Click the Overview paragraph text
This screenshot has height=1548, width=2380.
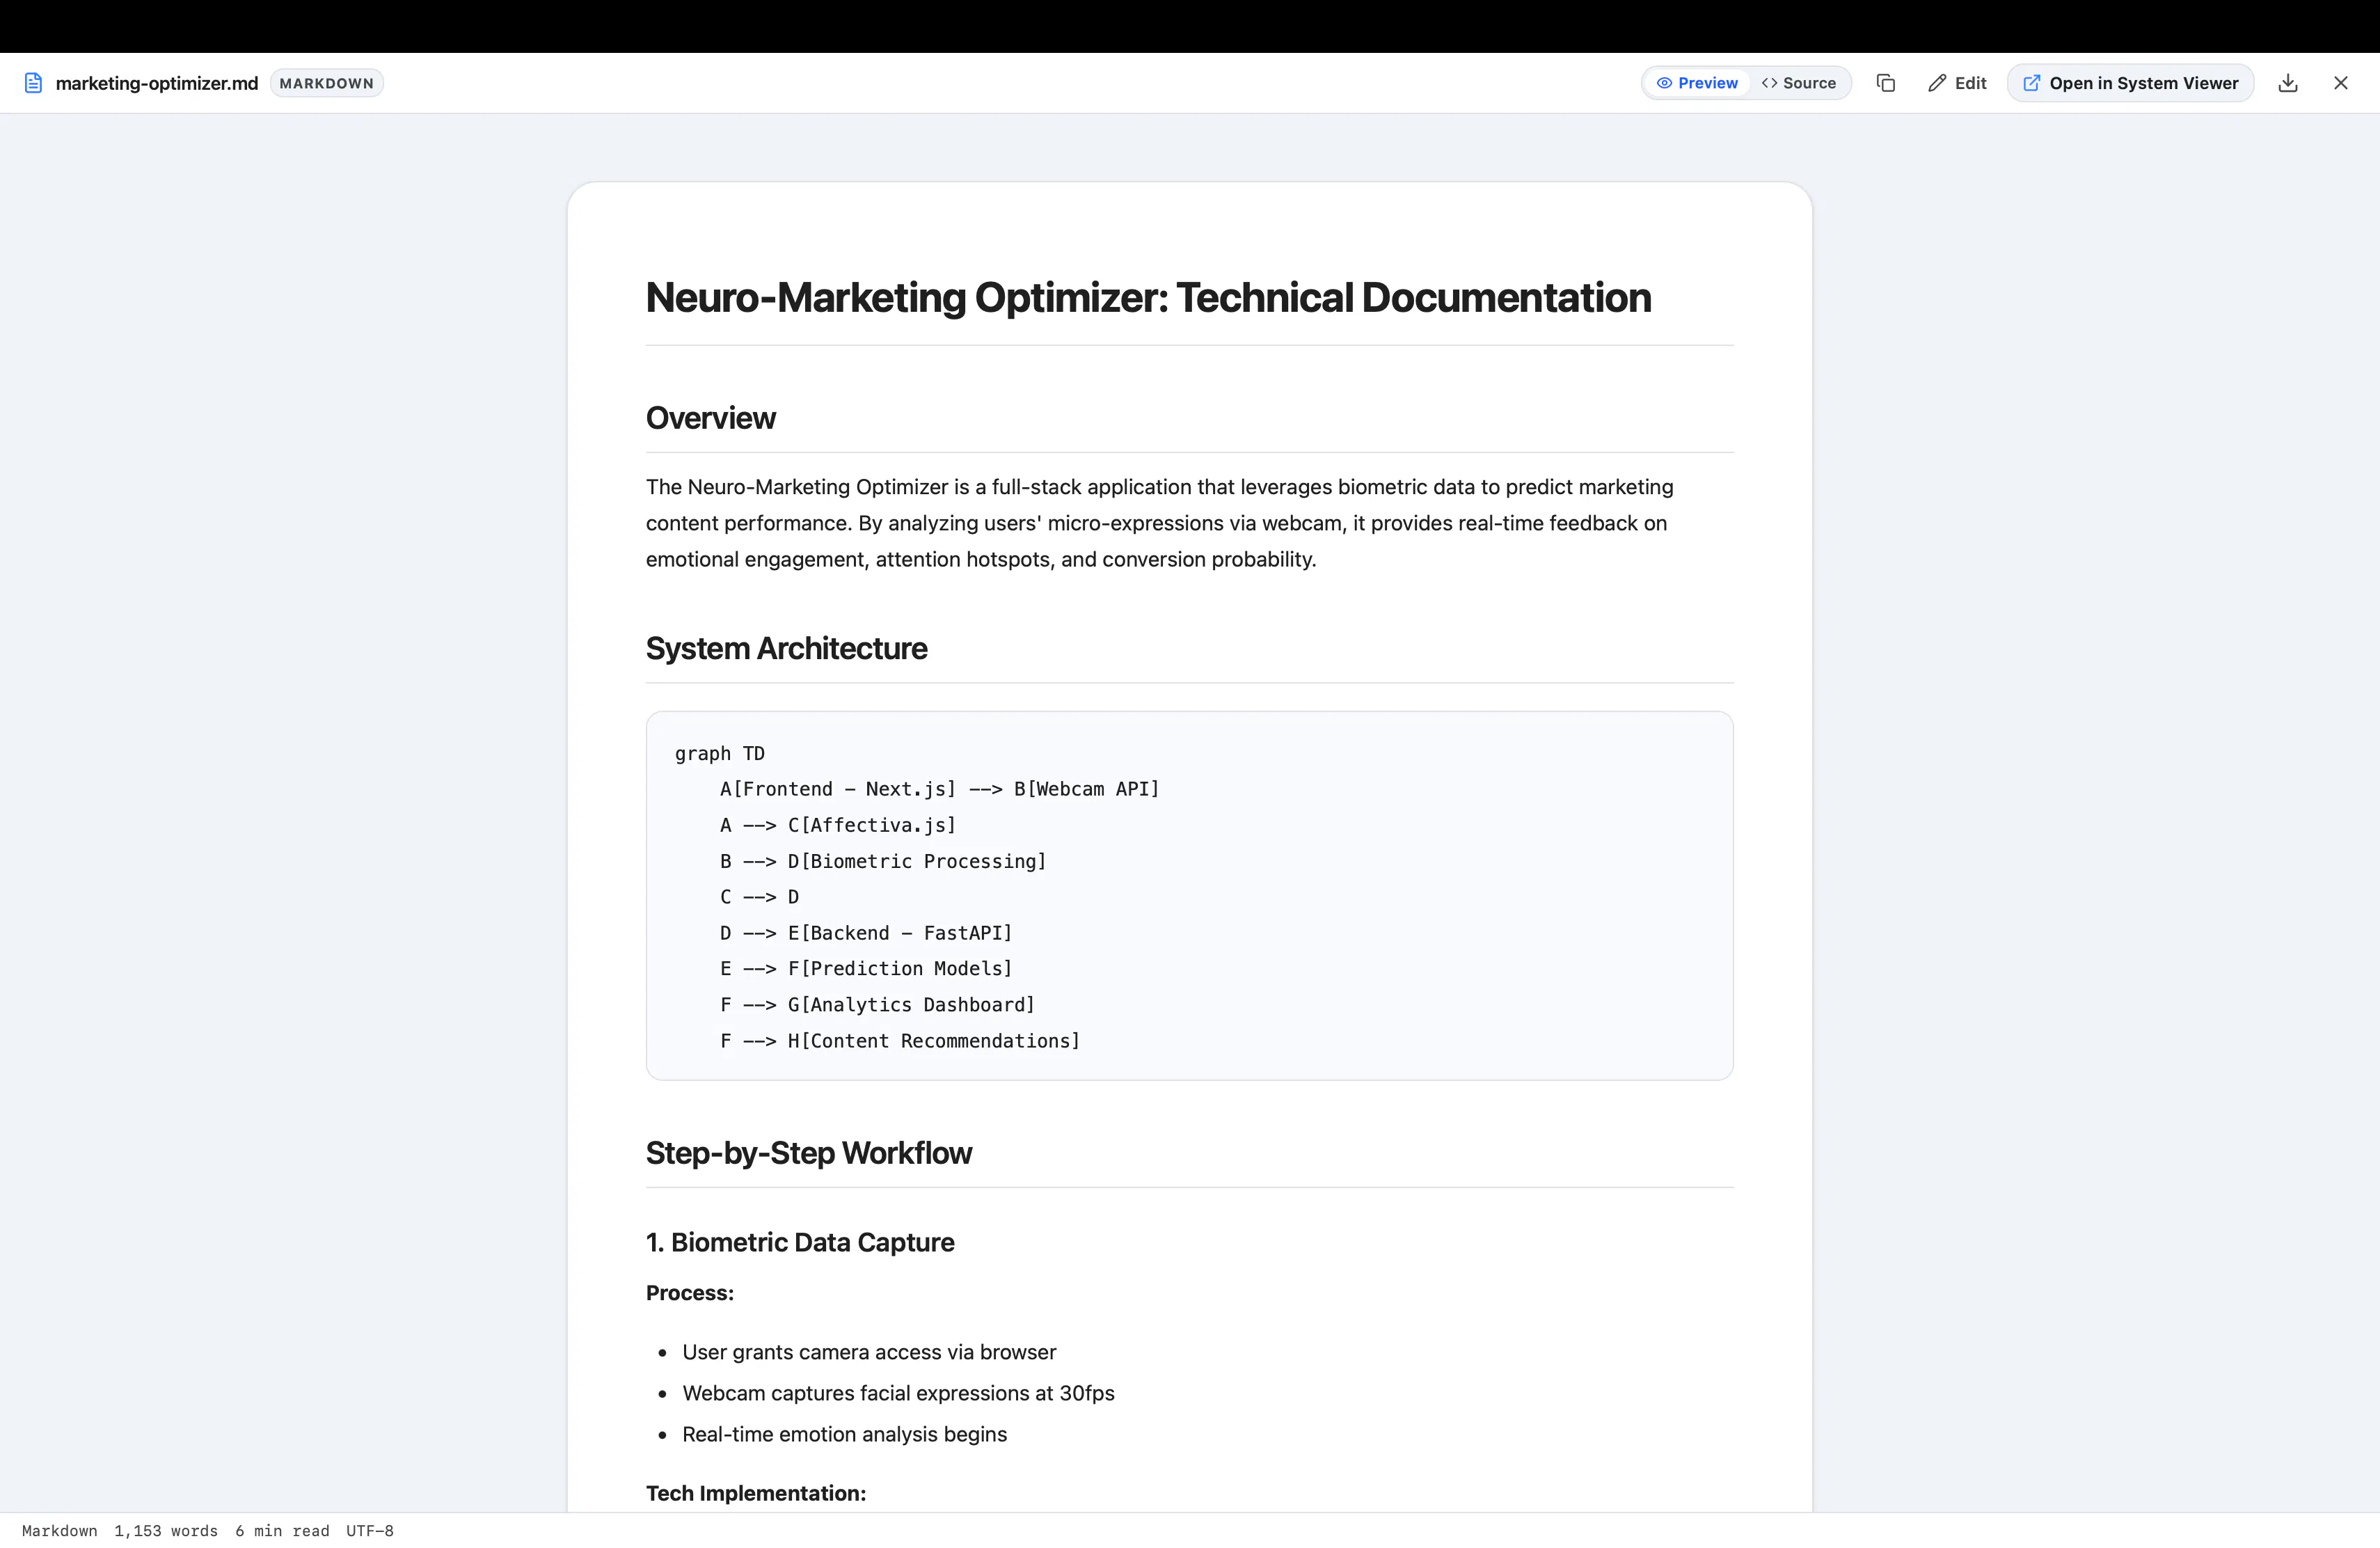tap(1160, 523)
